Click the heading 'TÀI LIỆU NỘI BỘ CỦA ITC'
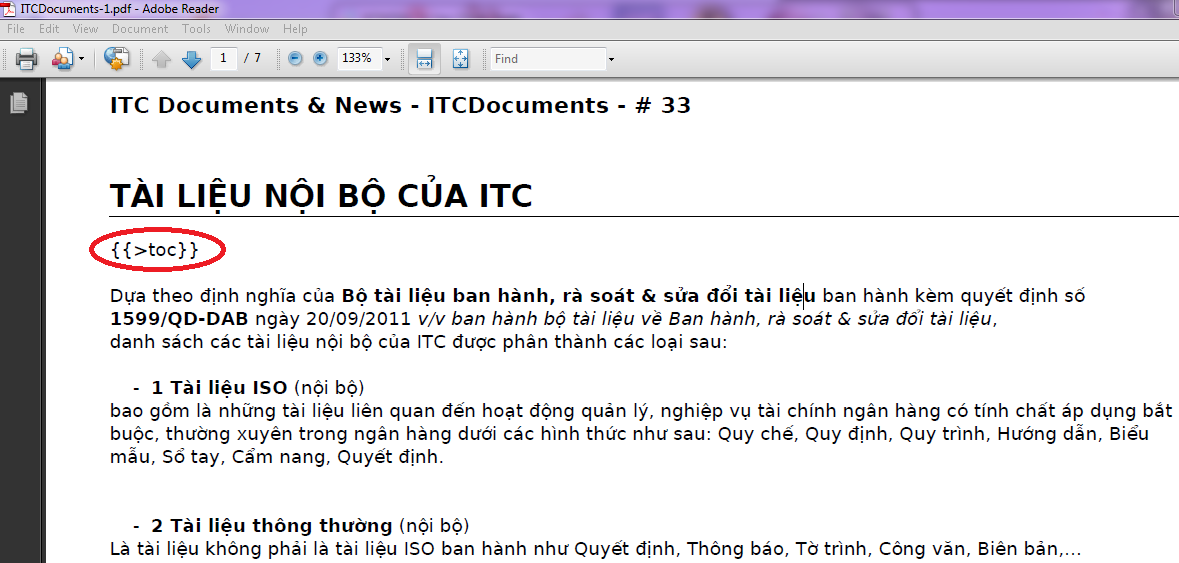This screenshot has height=563, width=1179. pos(321,196)
